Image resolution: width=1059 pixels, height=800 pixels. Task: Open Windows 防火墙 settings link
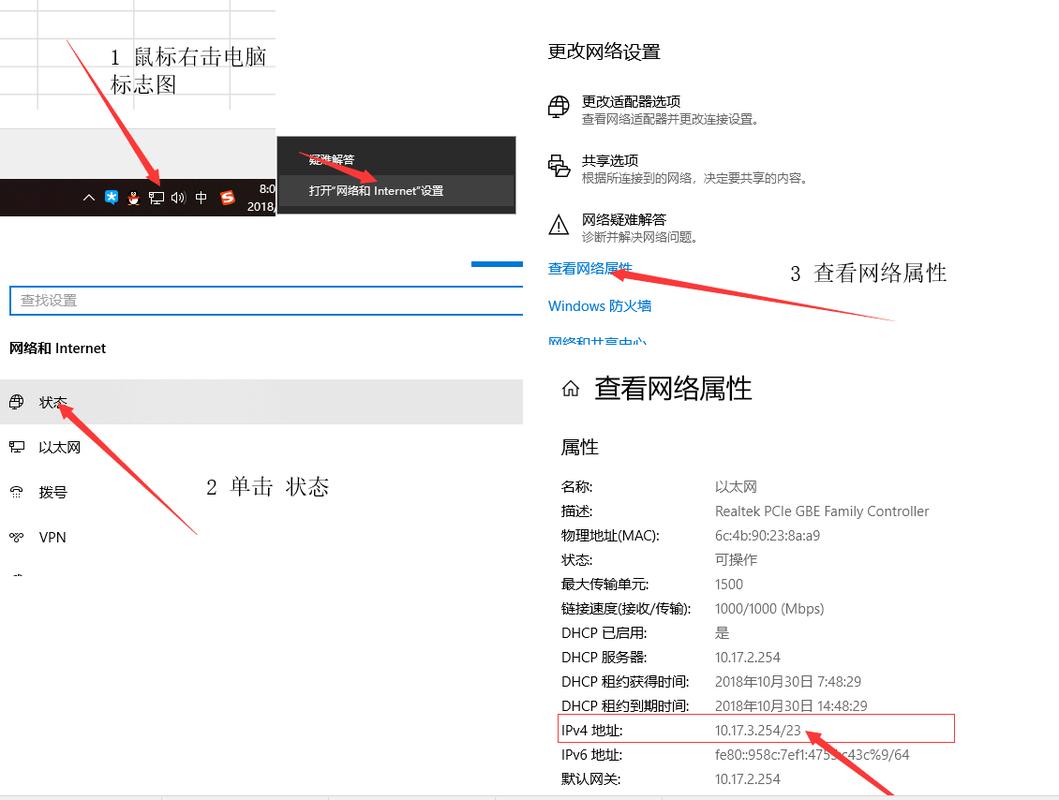(x=599, y=305)
